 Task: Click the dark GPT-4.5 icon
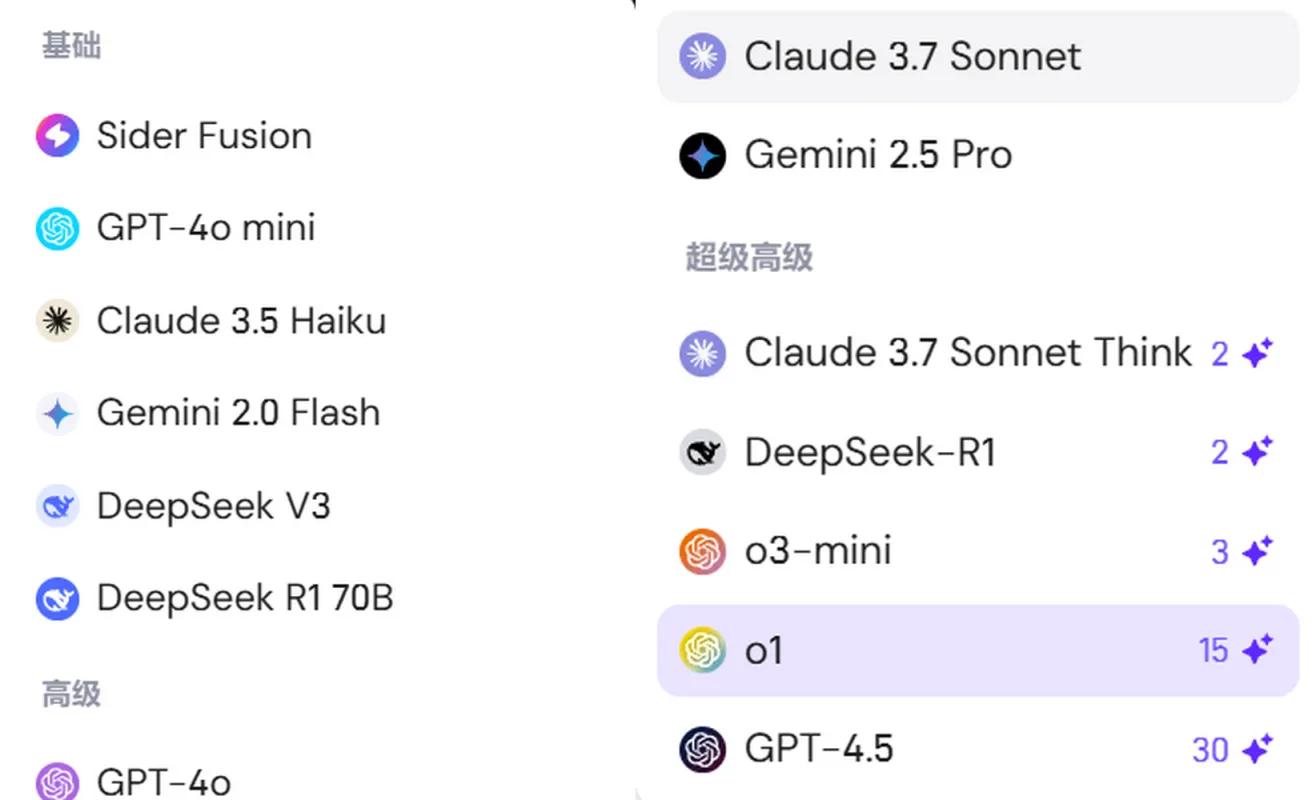(x=702, y=749)
